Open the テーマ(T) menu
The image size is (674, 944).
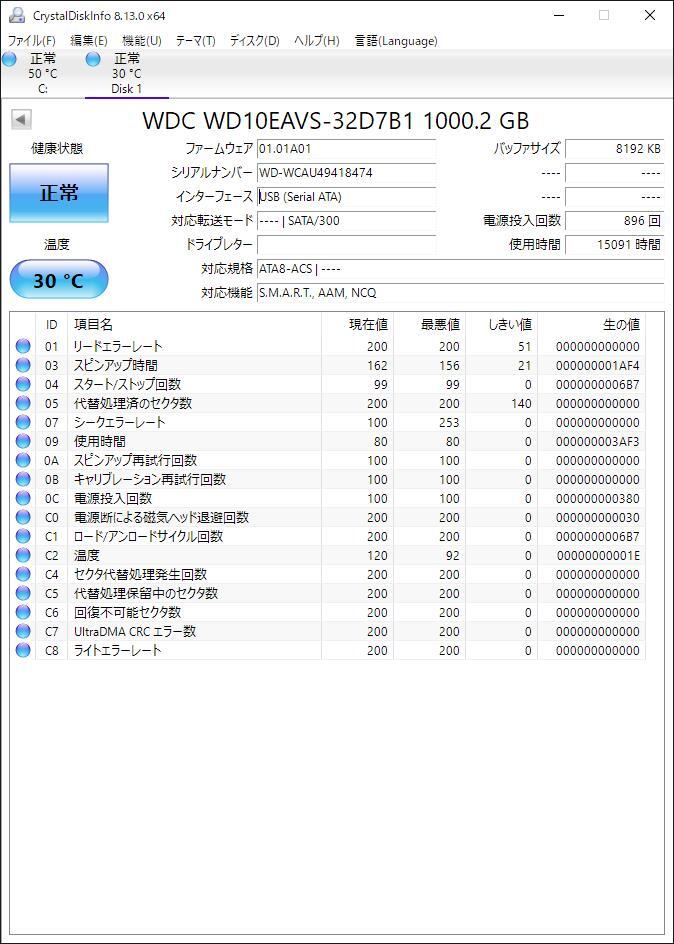pyautogui.click(x=195, y=41)
